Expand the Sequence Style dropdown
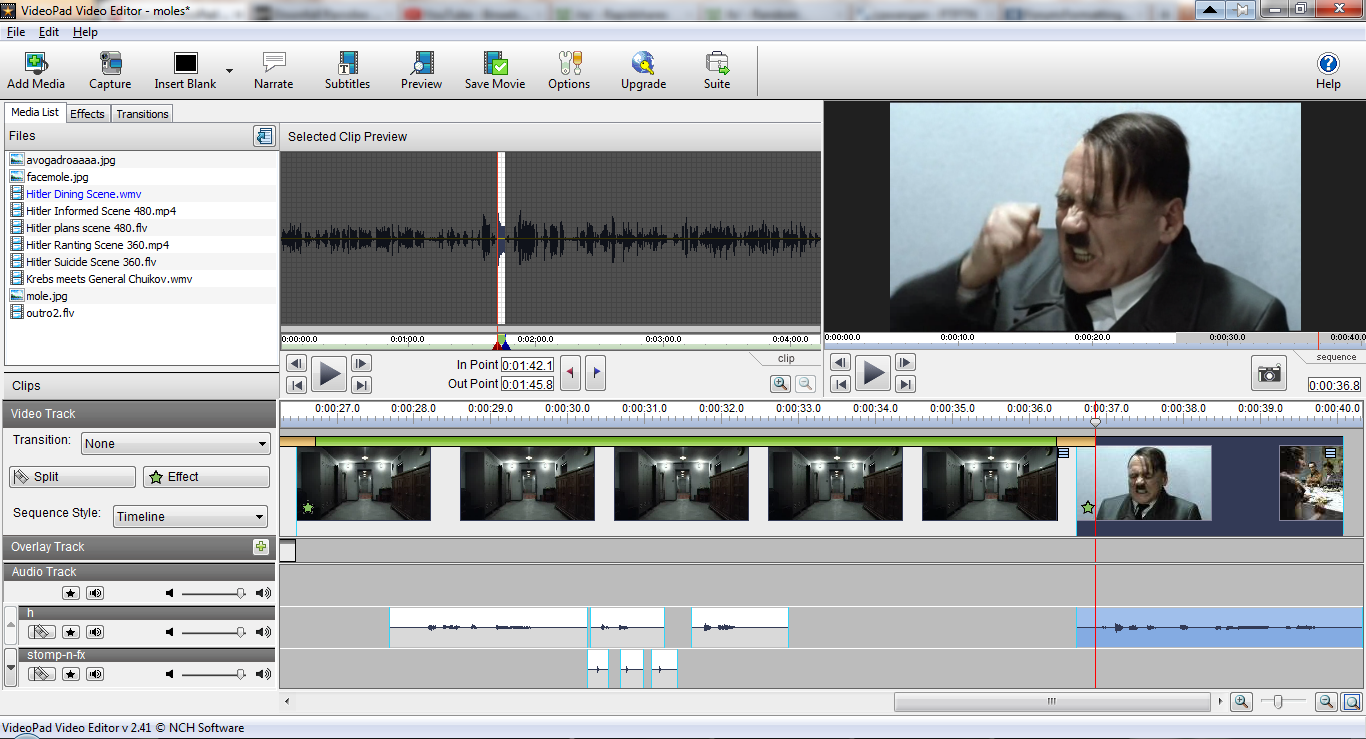Image resolution: width=1366 pixels, height=739 pixels. 190,517
